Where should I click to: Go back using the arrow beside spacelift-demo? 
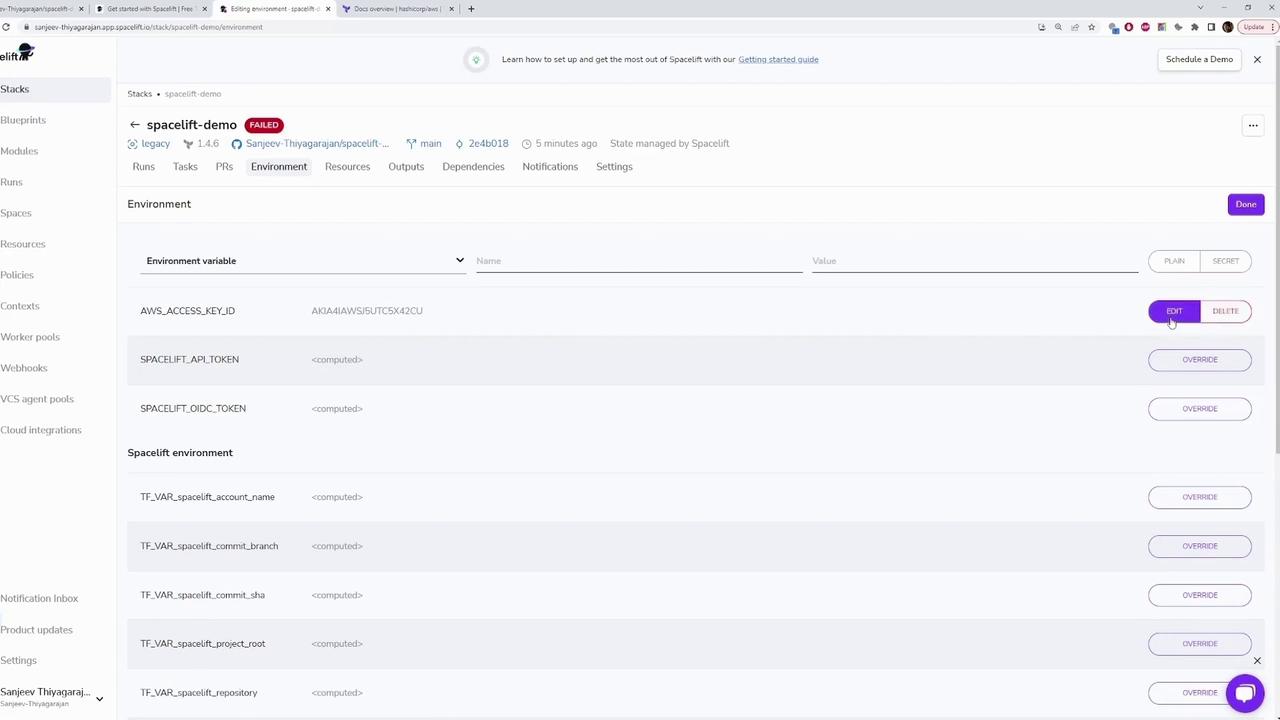click(134, 125)
